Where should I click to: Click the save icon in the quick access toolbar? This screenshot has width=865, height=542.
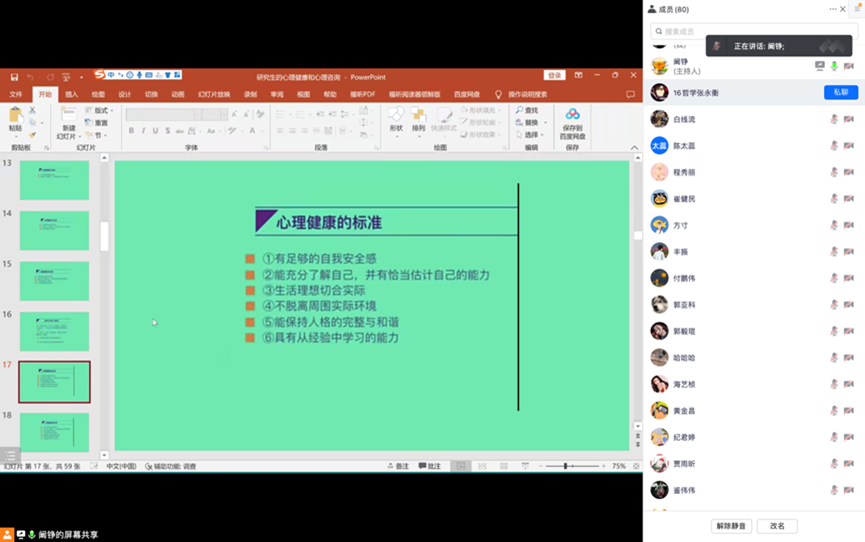tap(14, 76)
